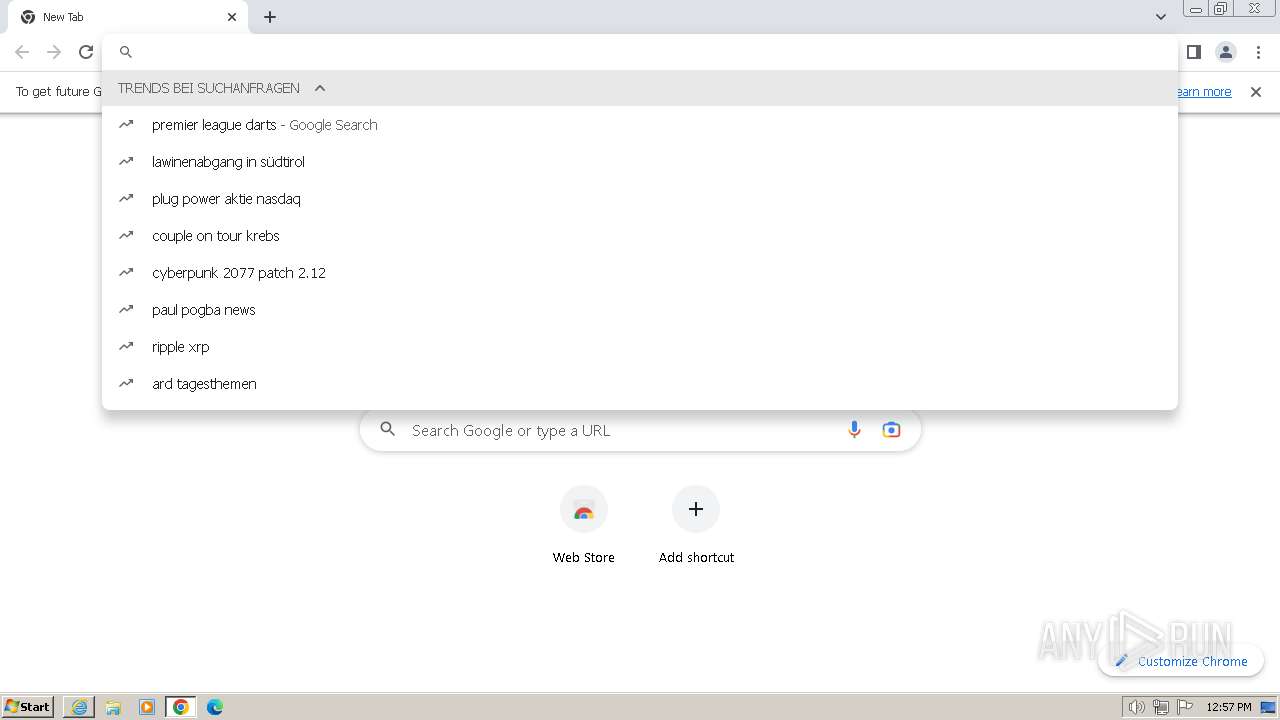Screen dimensions: 1280x720
Task: Launch Internet Explorer from taskbar
Action: [x=79, y=707]
